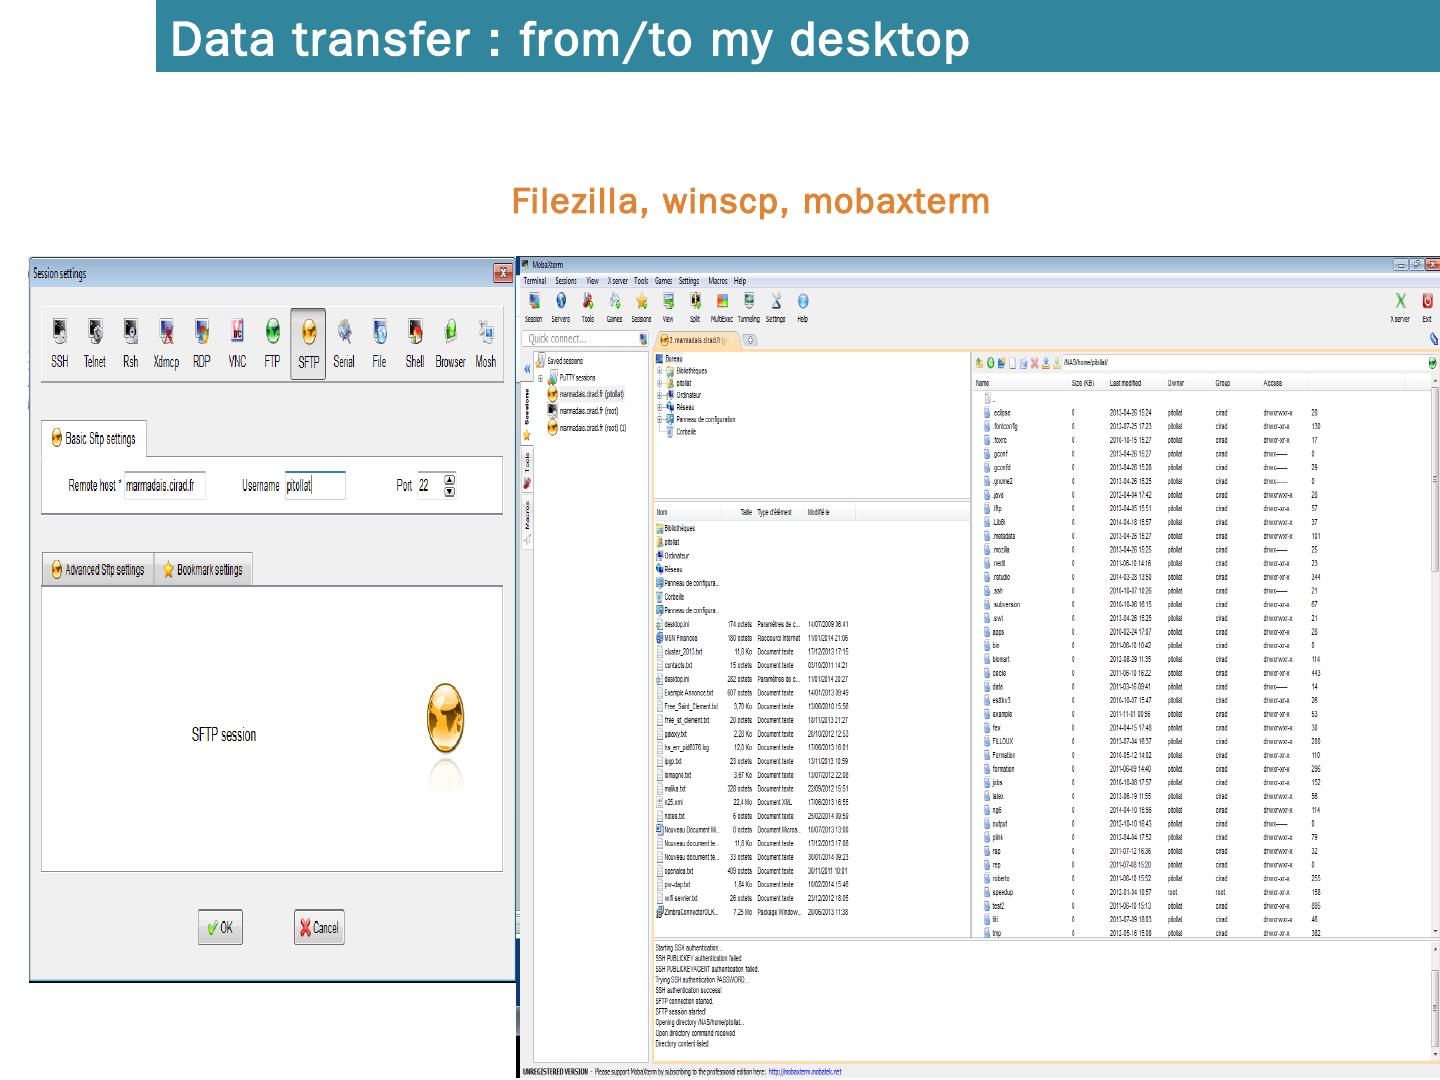
Task: Open the Terminal menu in MobaXterm
Action: pyautogui.click(x=535, y=281)
